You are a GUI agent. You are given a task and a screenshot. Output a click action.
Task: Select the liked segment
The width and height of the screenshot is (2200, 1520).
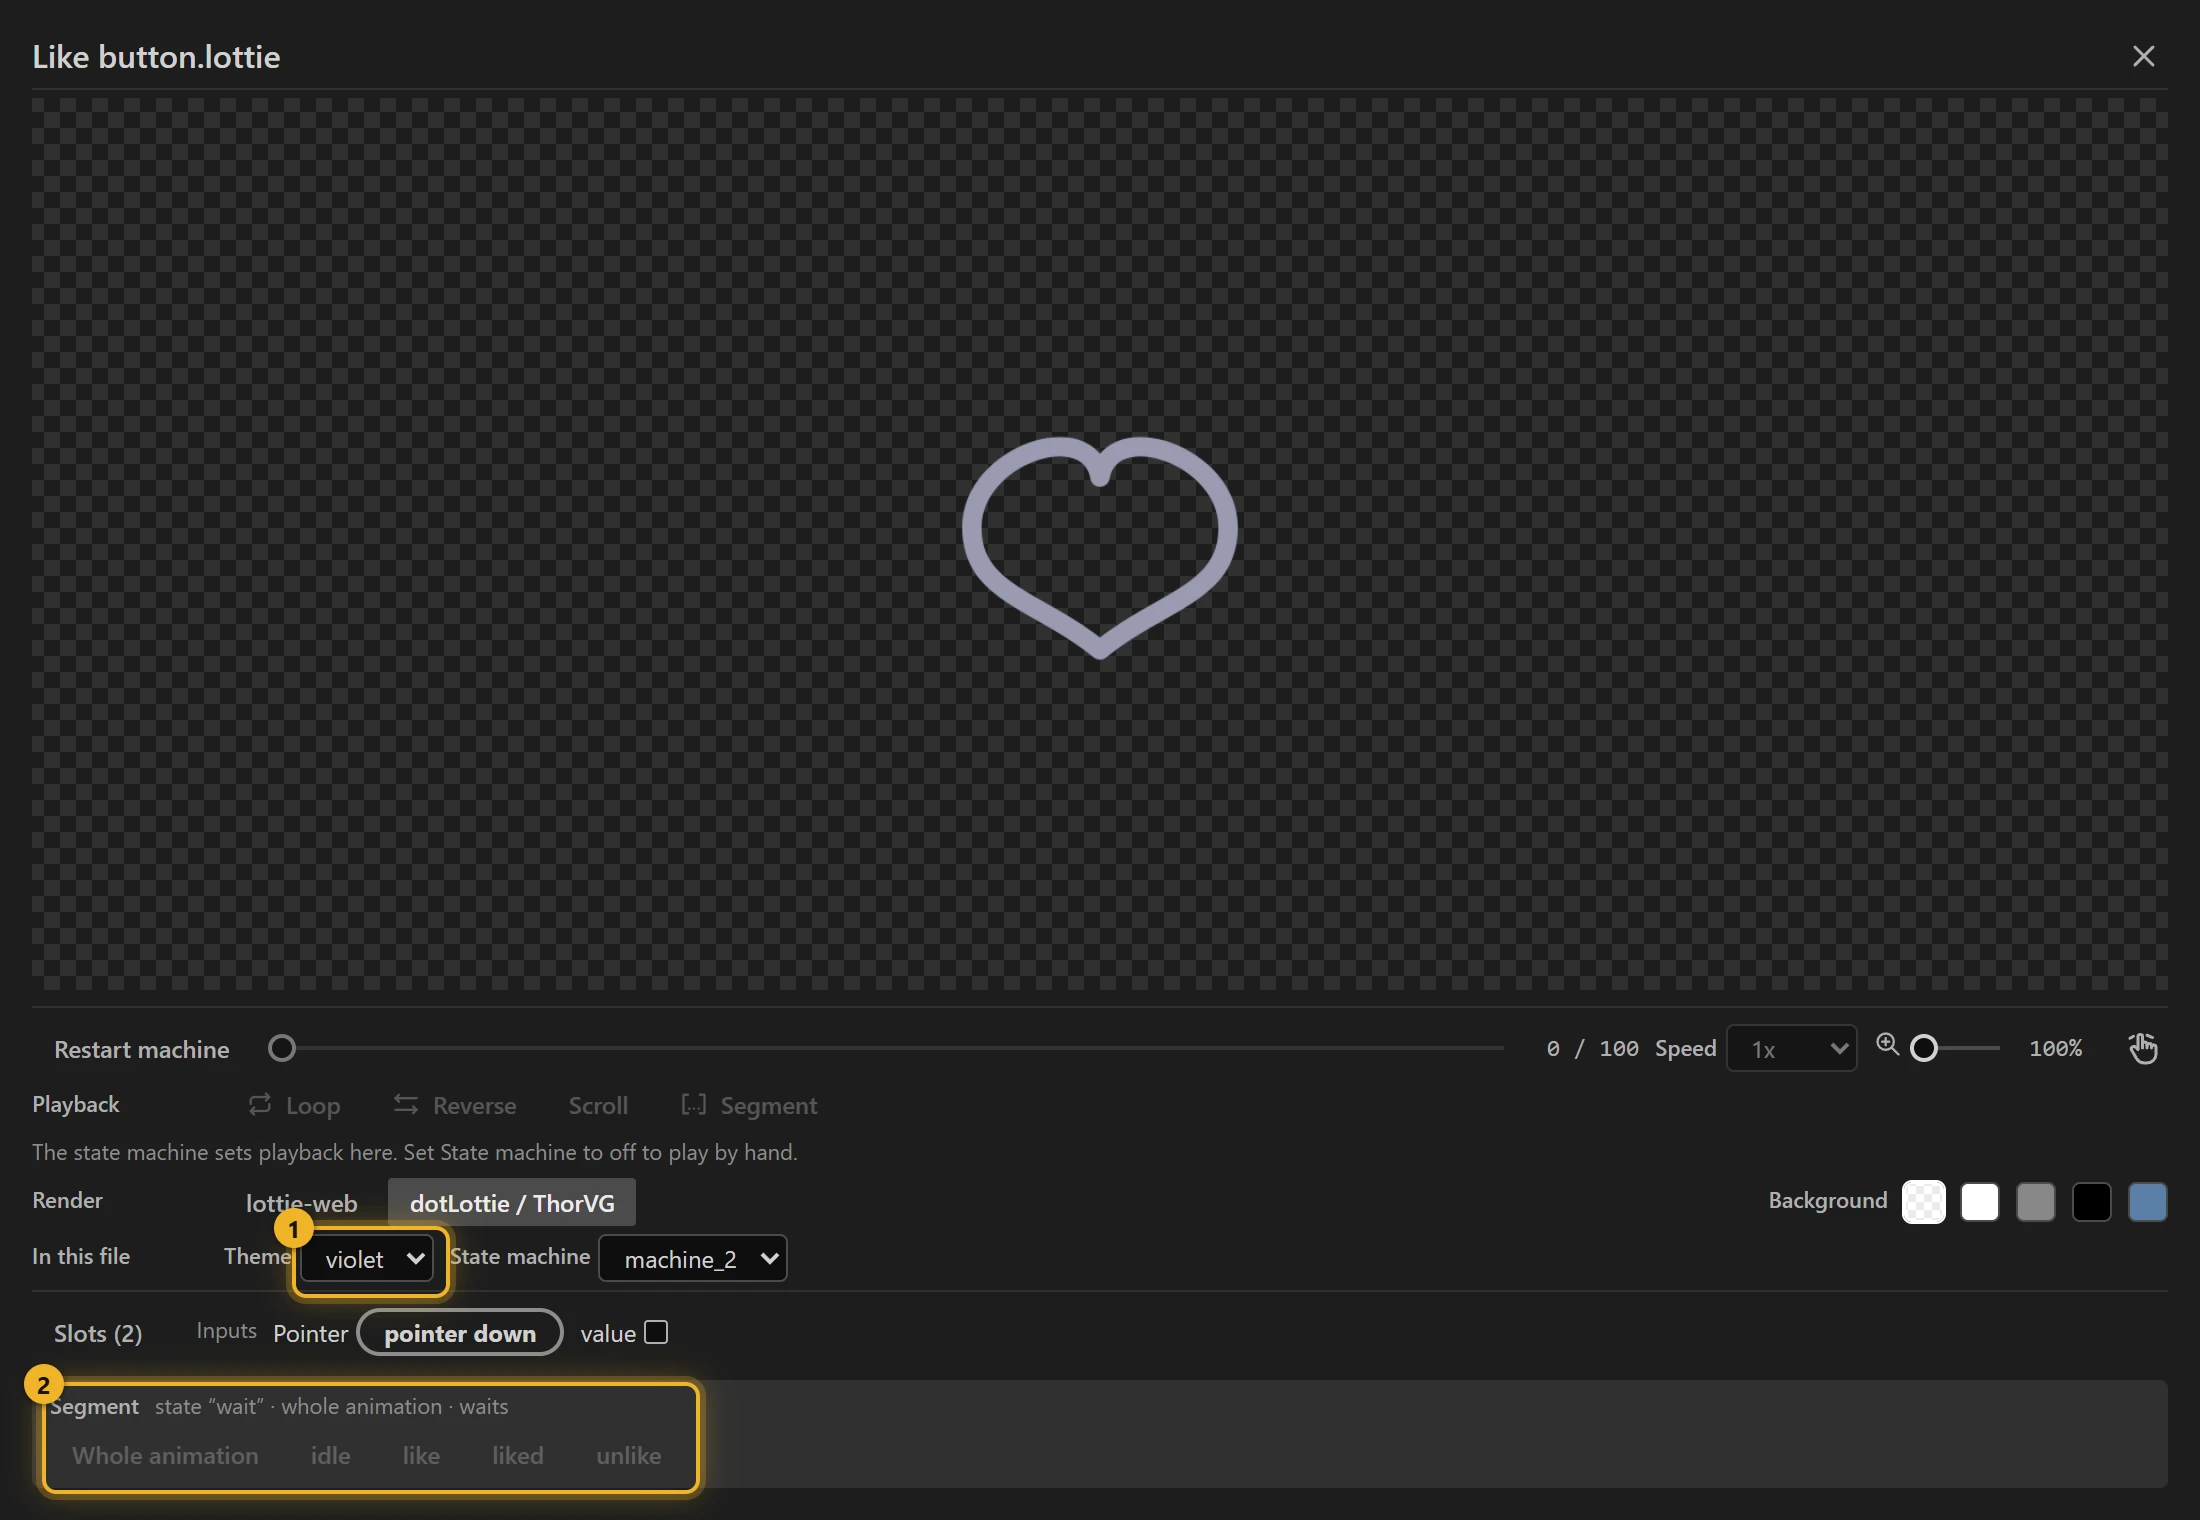point(517,1455)
